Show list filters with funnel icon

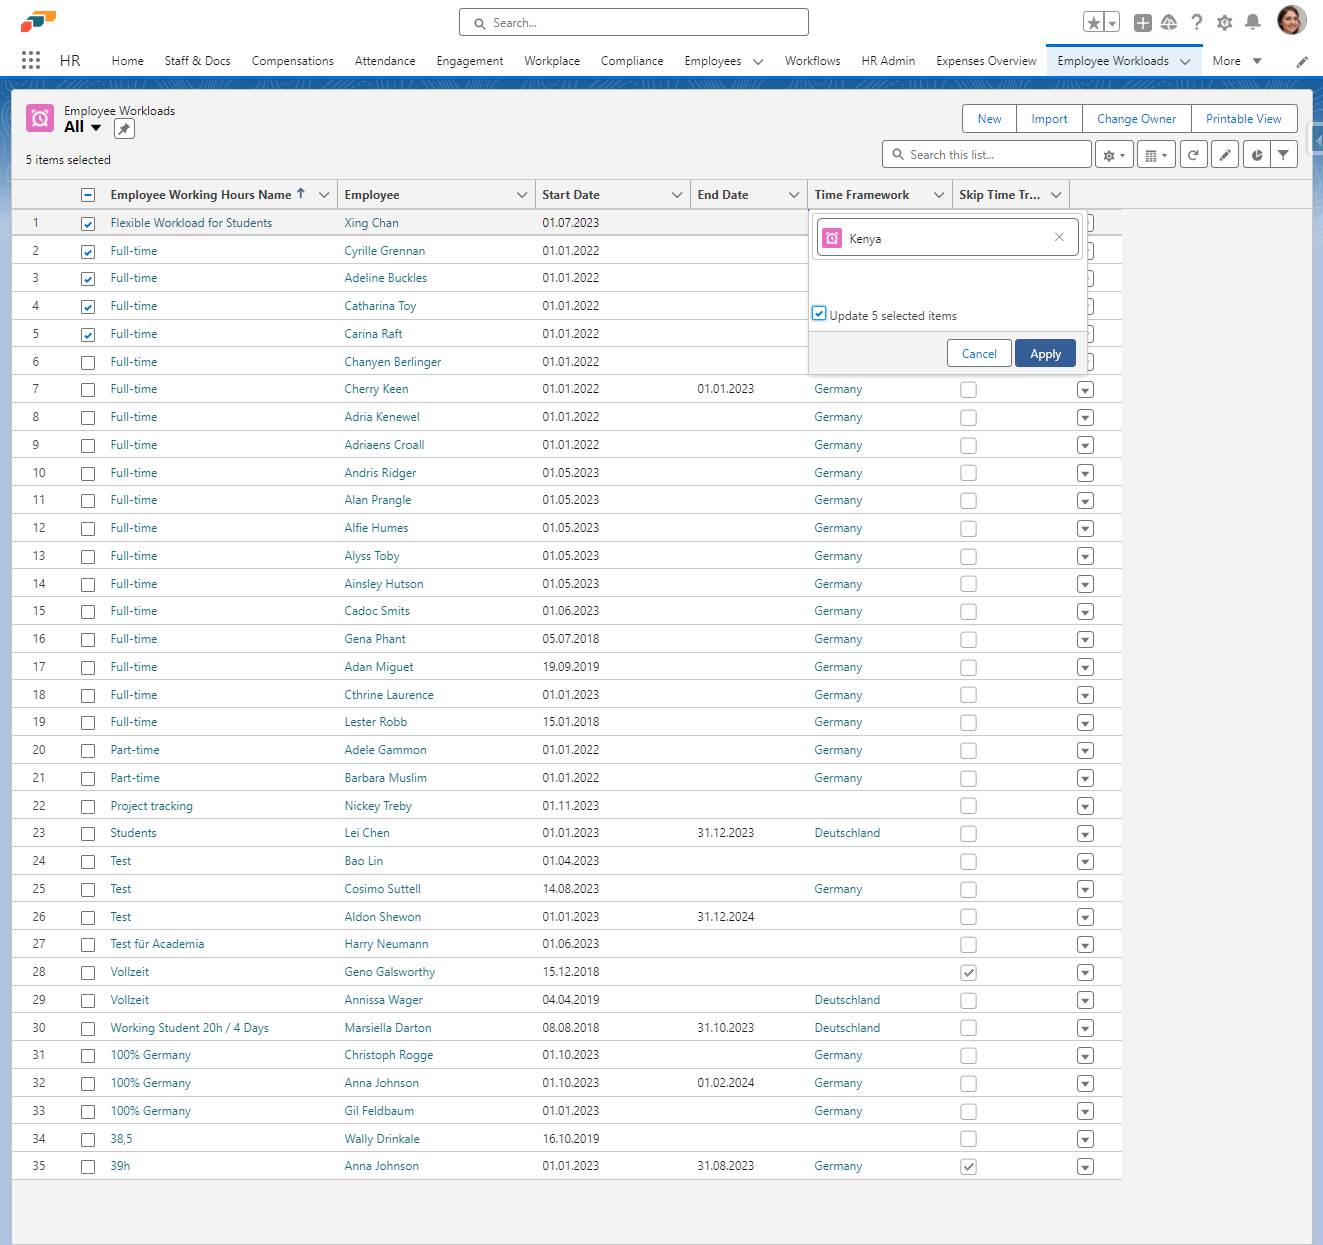(x=1283, y=155)
